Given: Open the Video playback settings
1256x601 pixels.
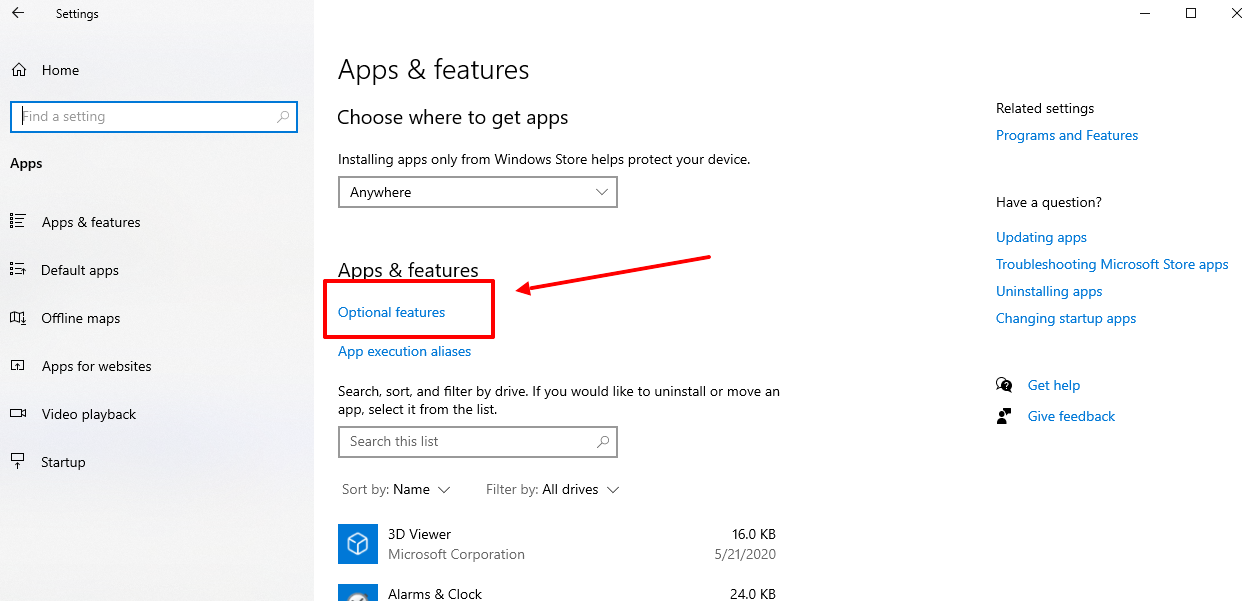Looking at the screenshot, I should click(18, 414).
